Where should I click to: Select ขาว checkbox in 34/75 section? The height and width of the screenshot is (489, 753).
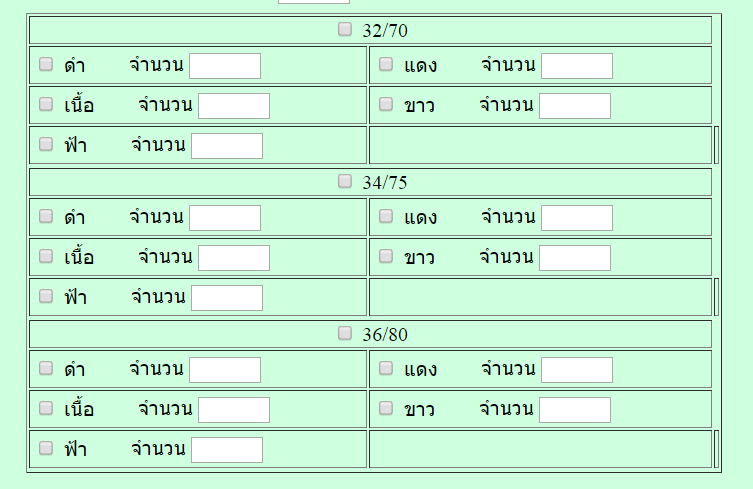click(386, 256)
